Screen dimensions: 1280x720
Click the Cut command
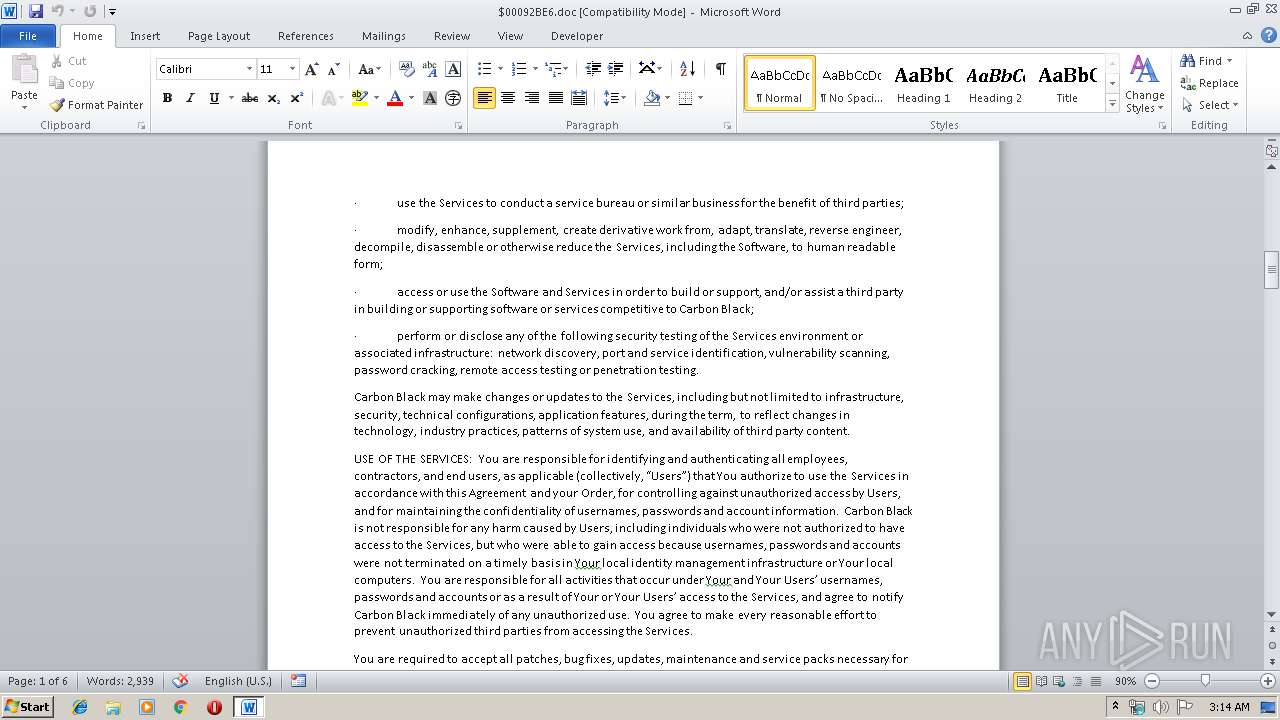tap(68, 61)
